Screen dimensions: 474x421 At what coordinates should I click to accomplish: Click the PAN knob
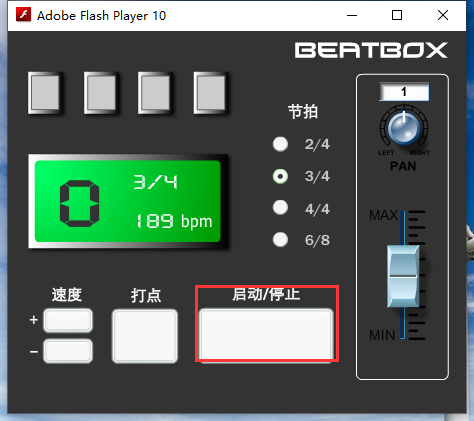(404, 127)
